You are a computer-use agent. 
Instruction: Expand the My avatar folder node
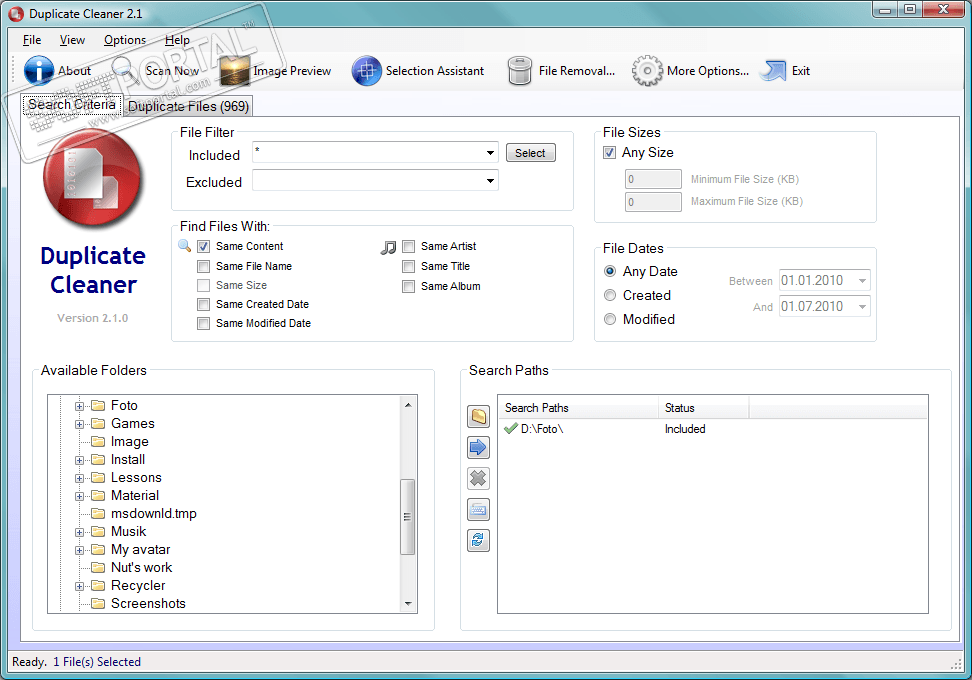[79, 550]
